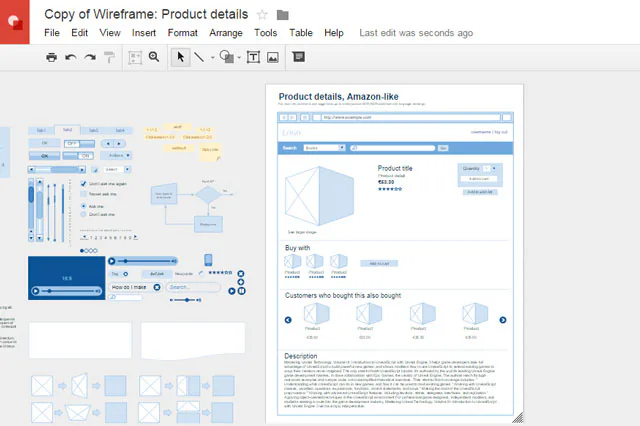The image size is (640, 426).
Task: Activate the Paint format roller tool
Action: pos(109,58)
